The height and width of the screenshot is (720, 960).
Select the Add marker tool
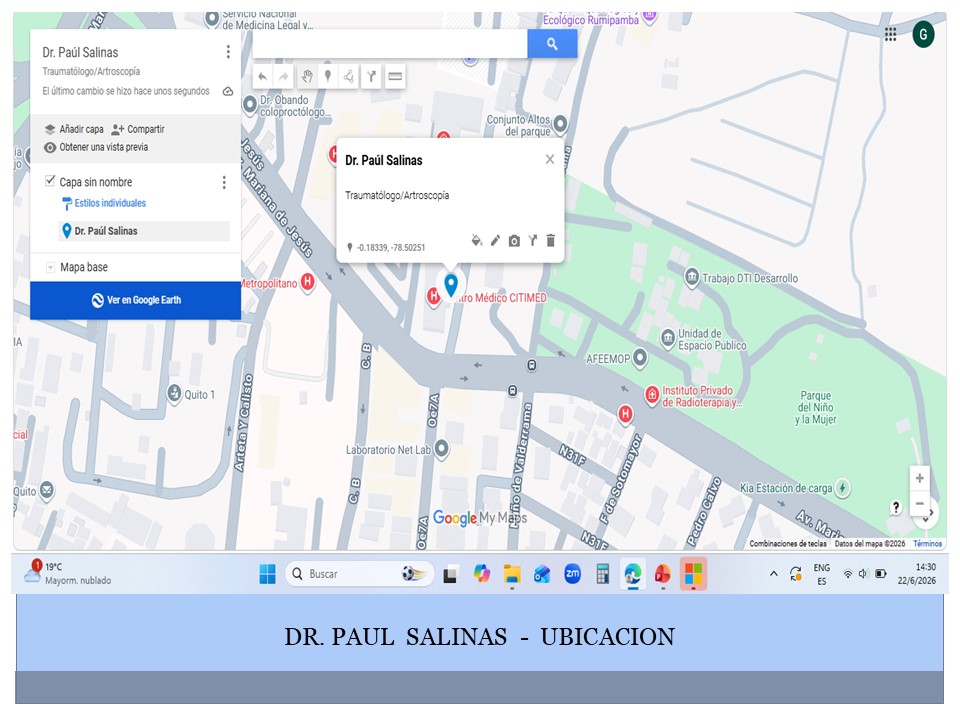point(328,77)
